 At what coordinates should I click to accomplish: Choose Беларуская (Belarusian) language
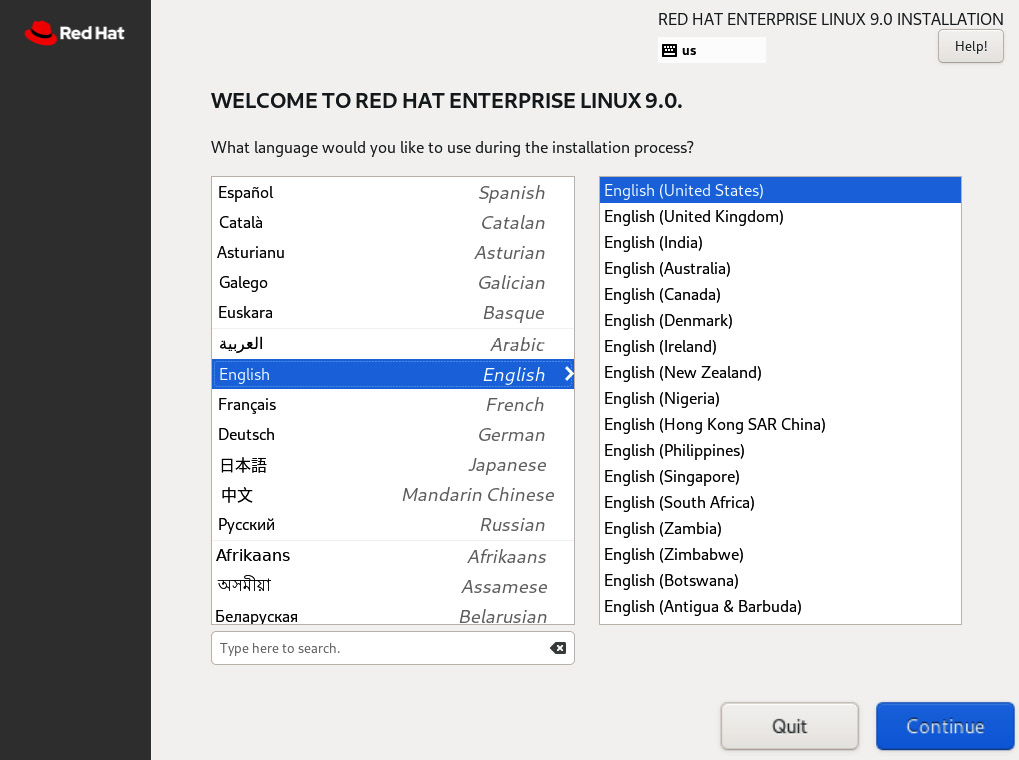(393, 613)
